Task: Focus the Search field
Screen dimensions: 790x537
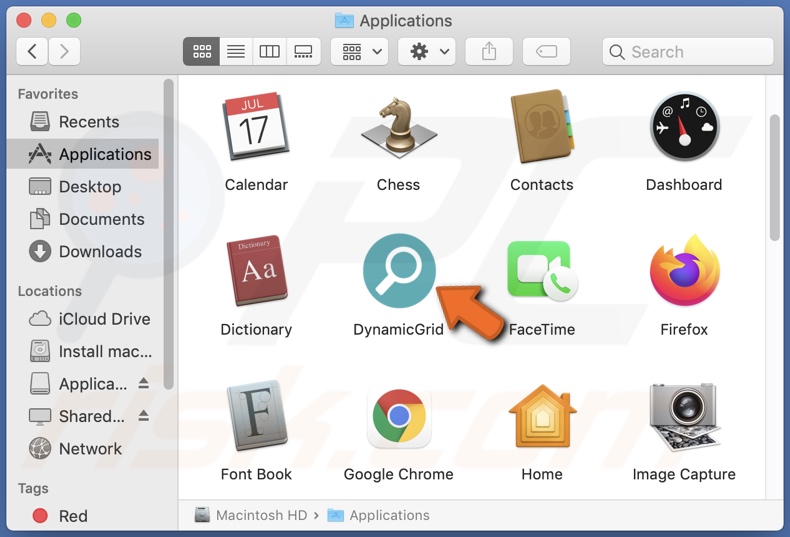Action: point(688,51)
